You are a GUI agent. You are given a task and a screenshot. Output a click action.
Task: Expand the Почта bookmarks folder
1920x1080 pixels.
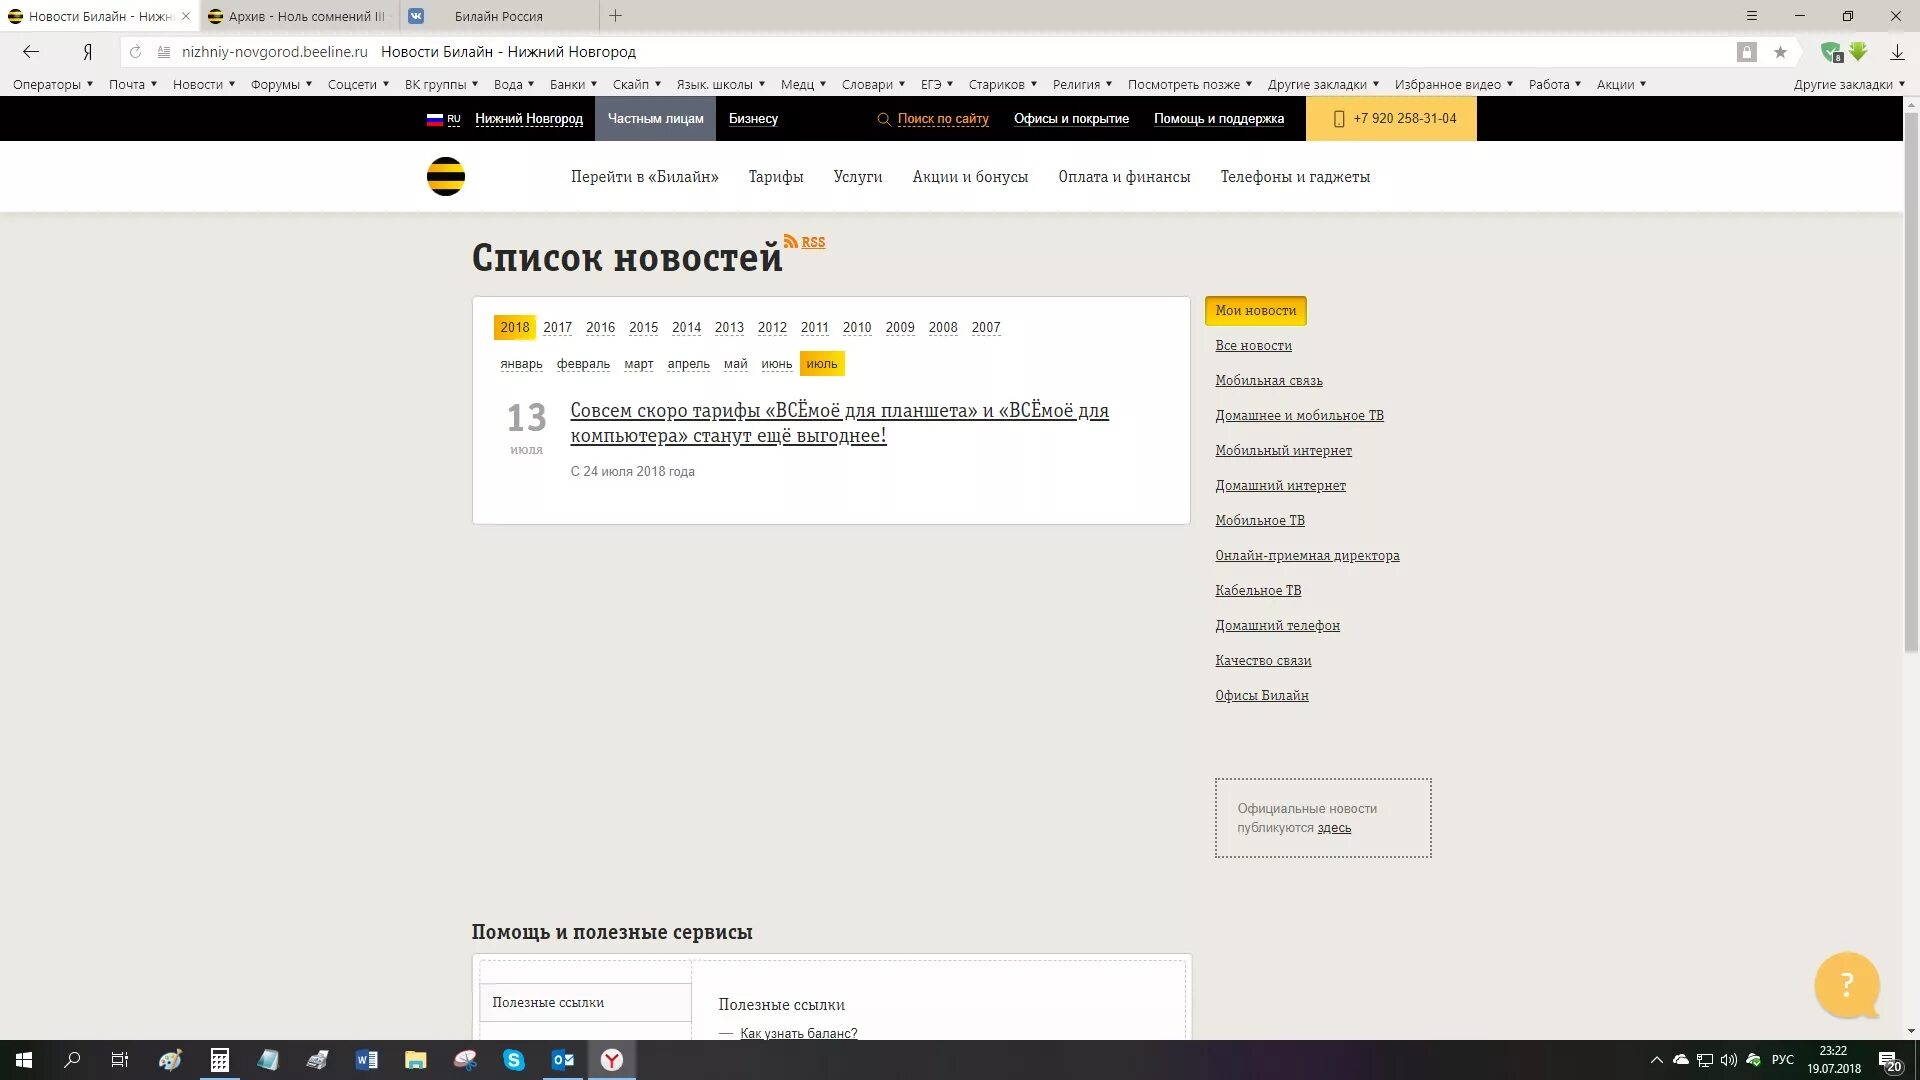point(133,85)
